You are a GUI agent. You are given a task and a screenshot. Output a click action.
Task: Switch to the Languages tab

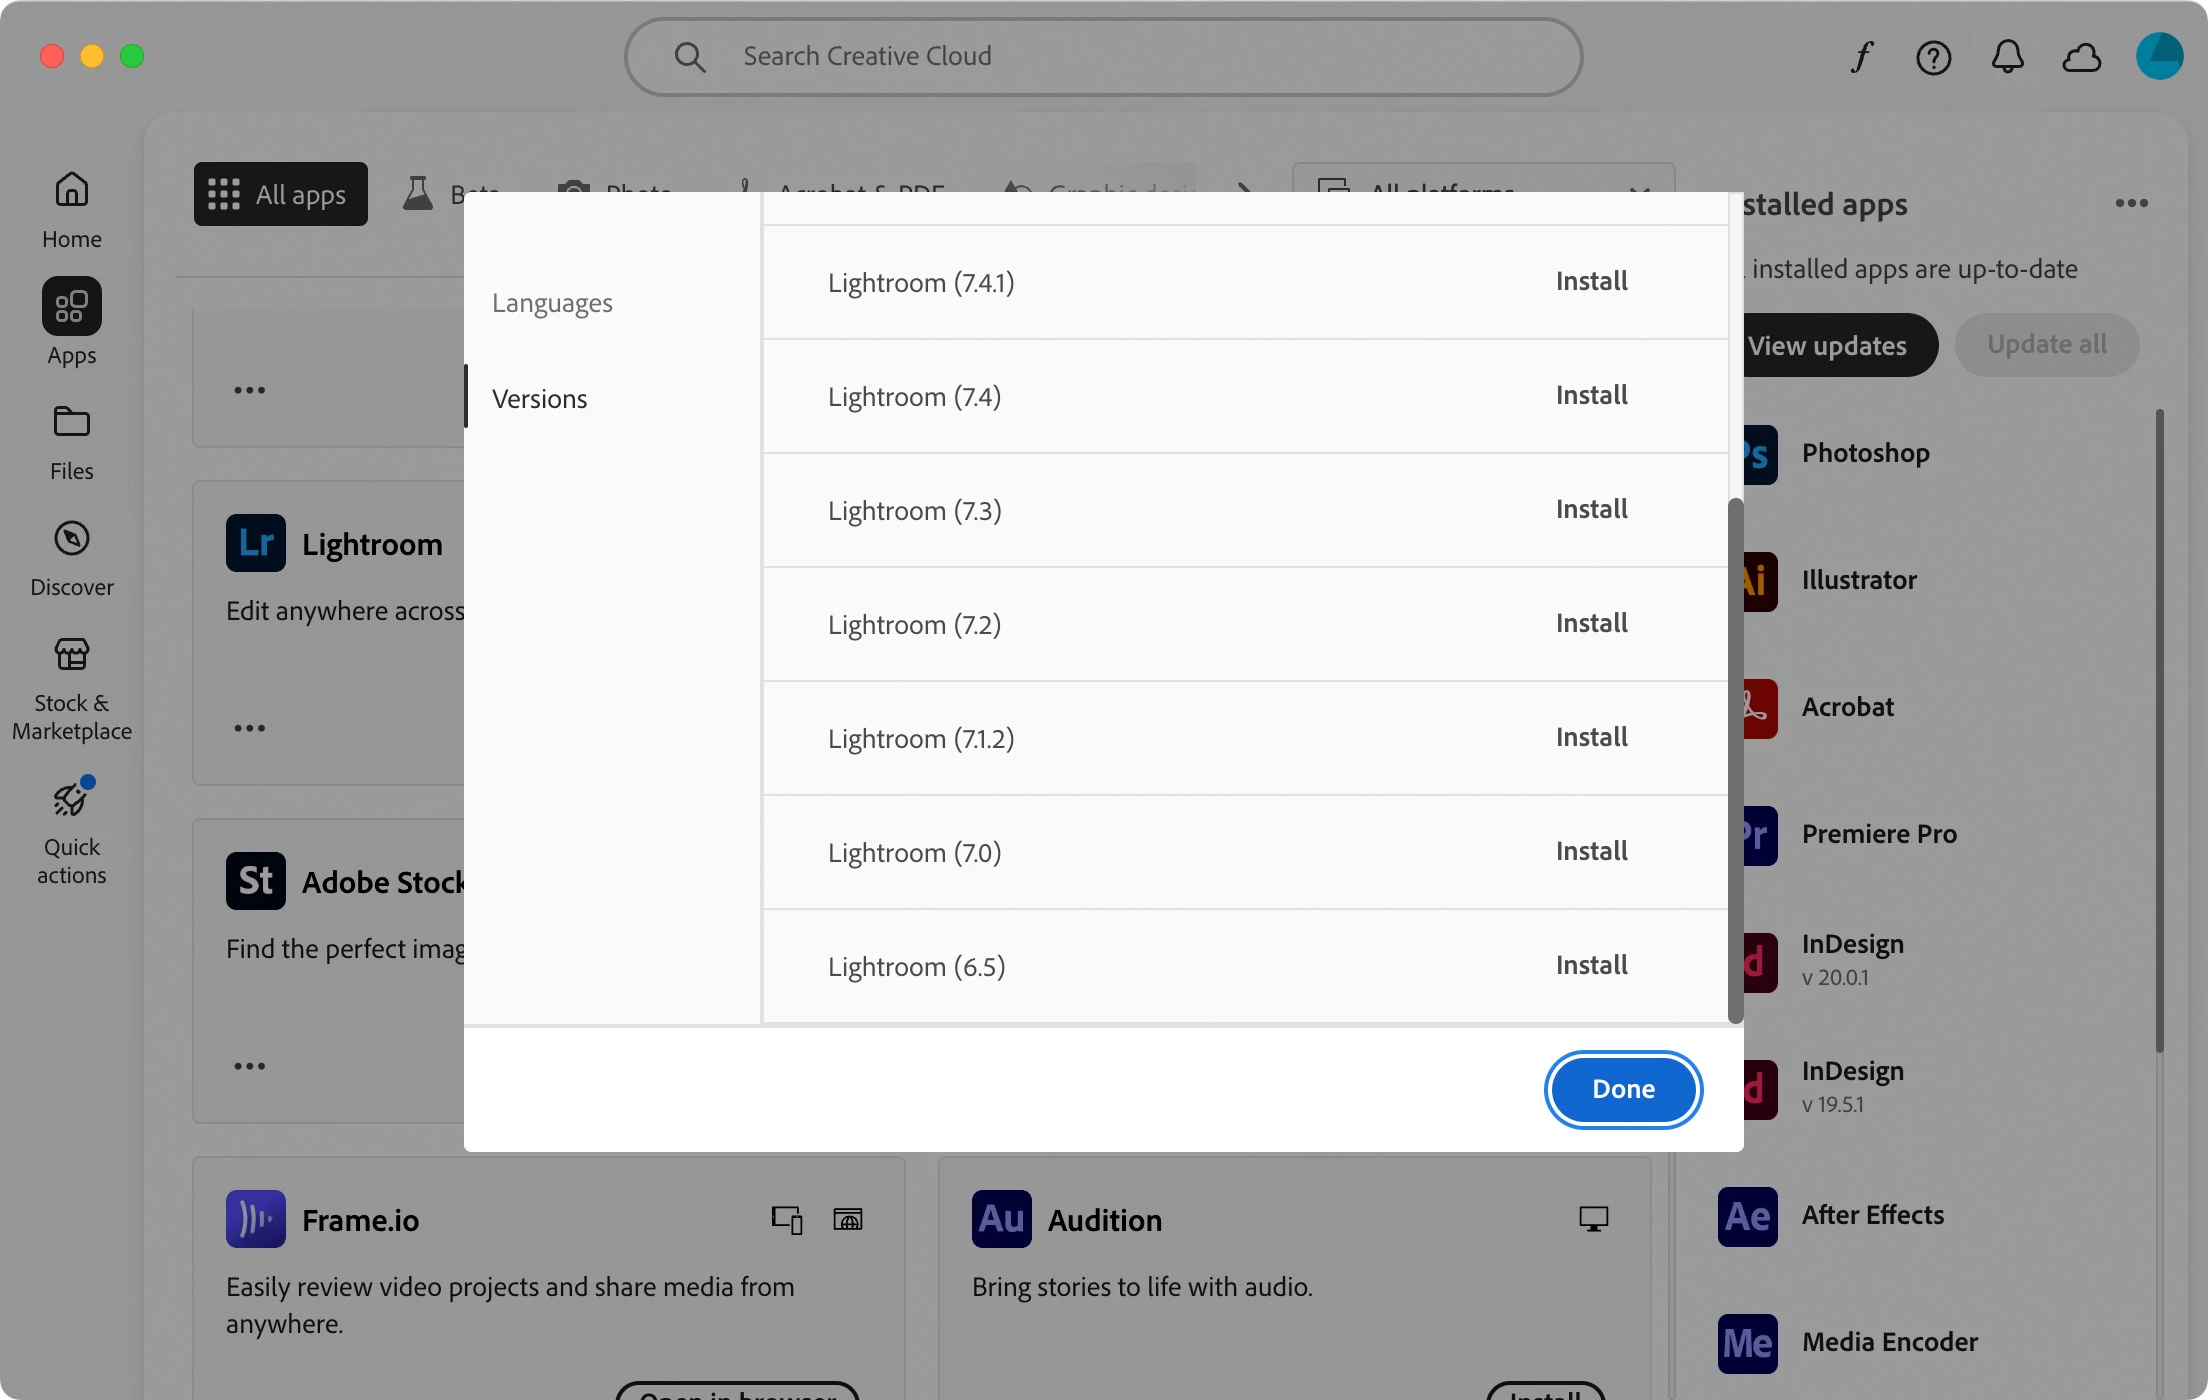tap(552, 303)
